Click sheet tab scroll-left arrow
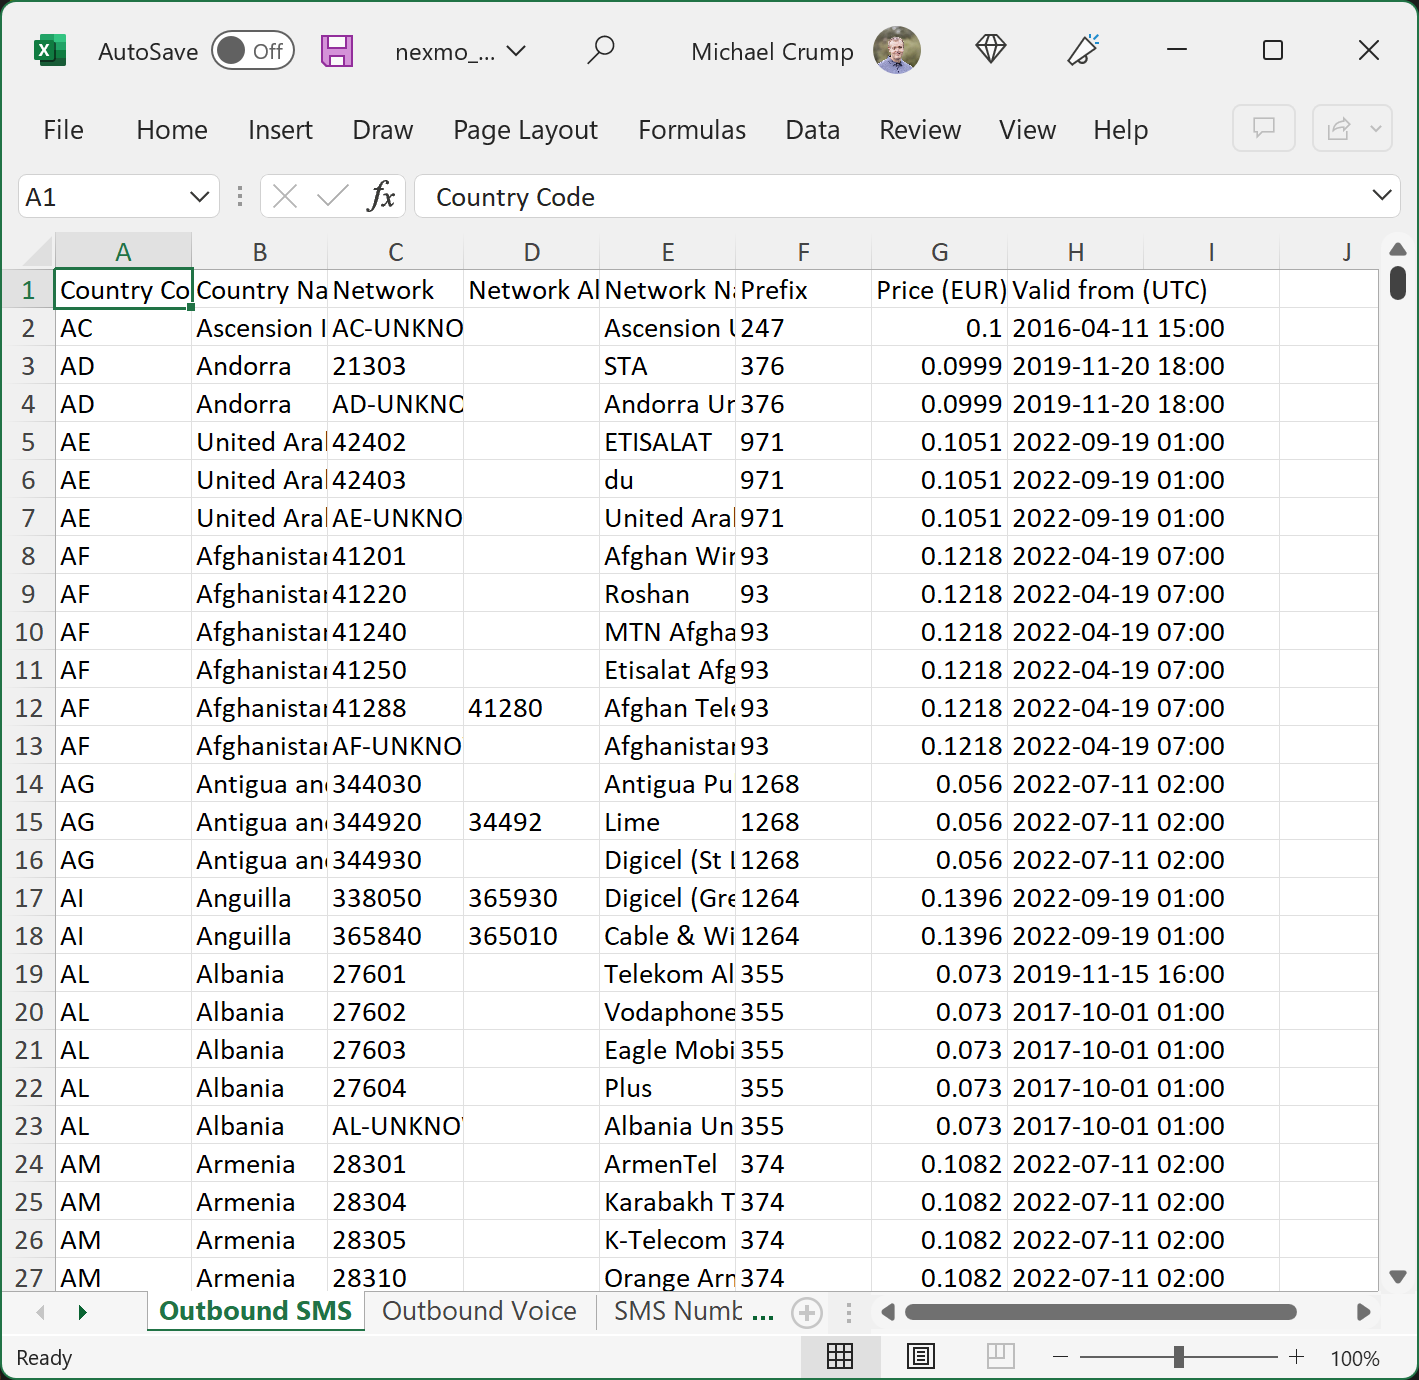 [41, 1312]
